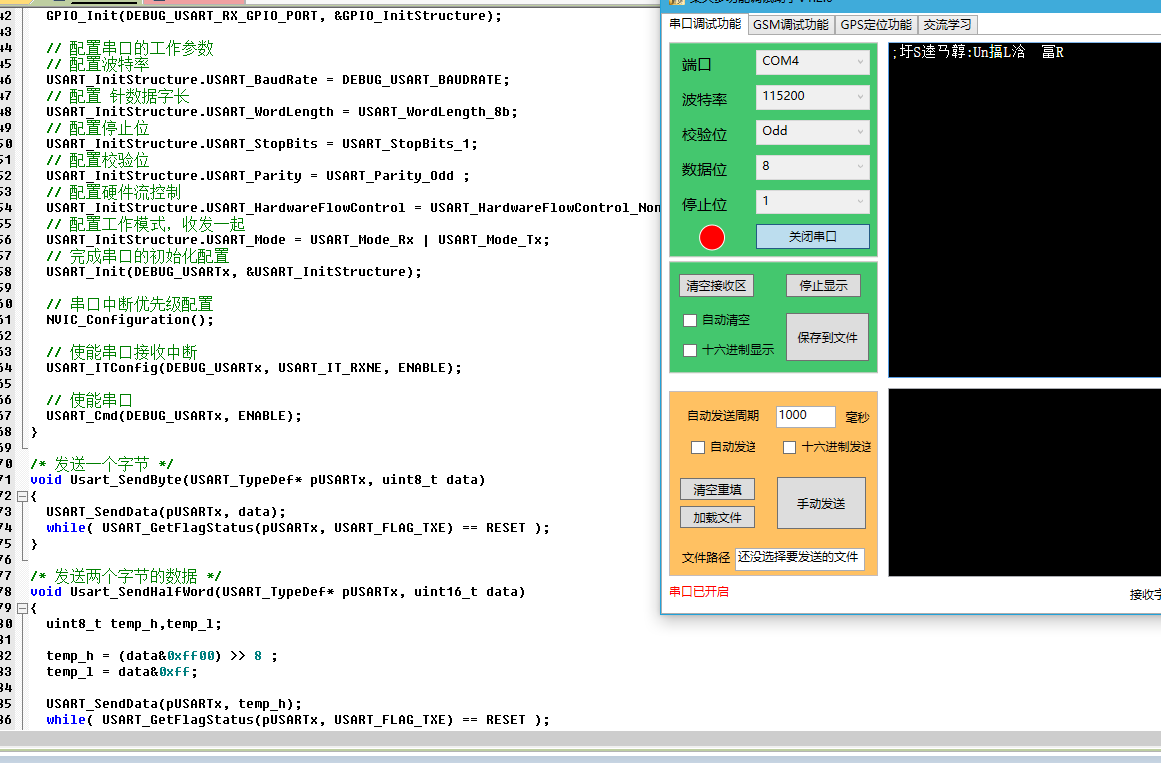Click the 自动发送周期 input field
The image size is (1161, 763).
click(x=805, y=416)
